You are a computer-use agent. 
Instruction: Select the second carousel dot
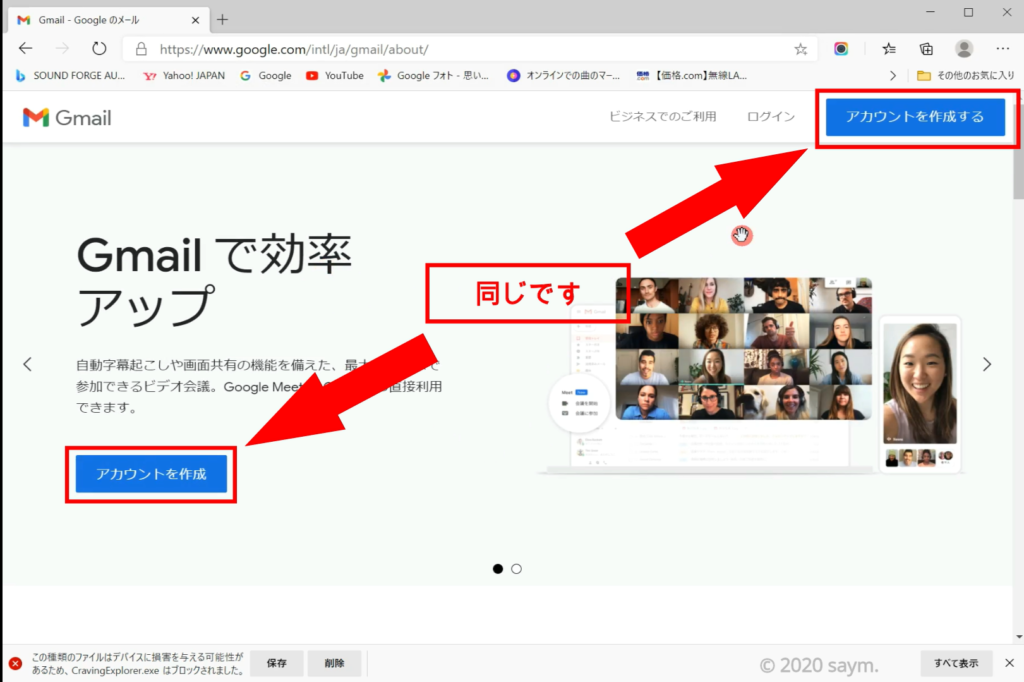click(x=516, y=569)
